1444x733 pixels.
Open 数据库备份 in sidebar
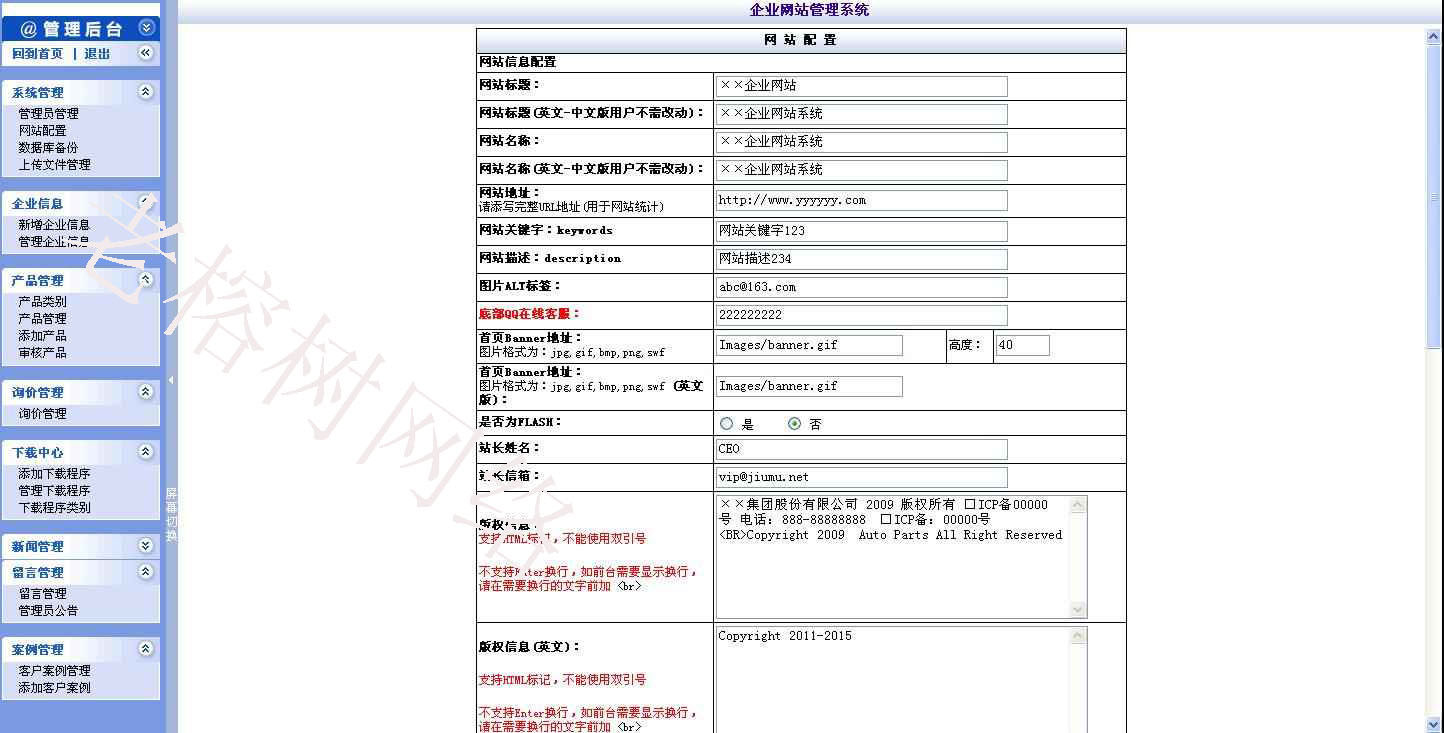coord(48,147)
